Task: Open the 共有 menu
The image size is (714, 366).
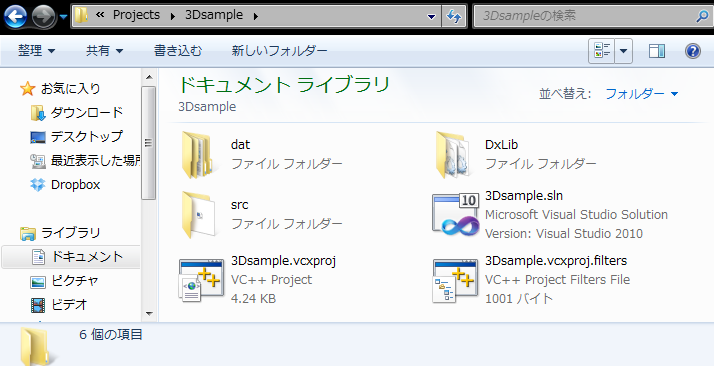Action: point(105,51)
